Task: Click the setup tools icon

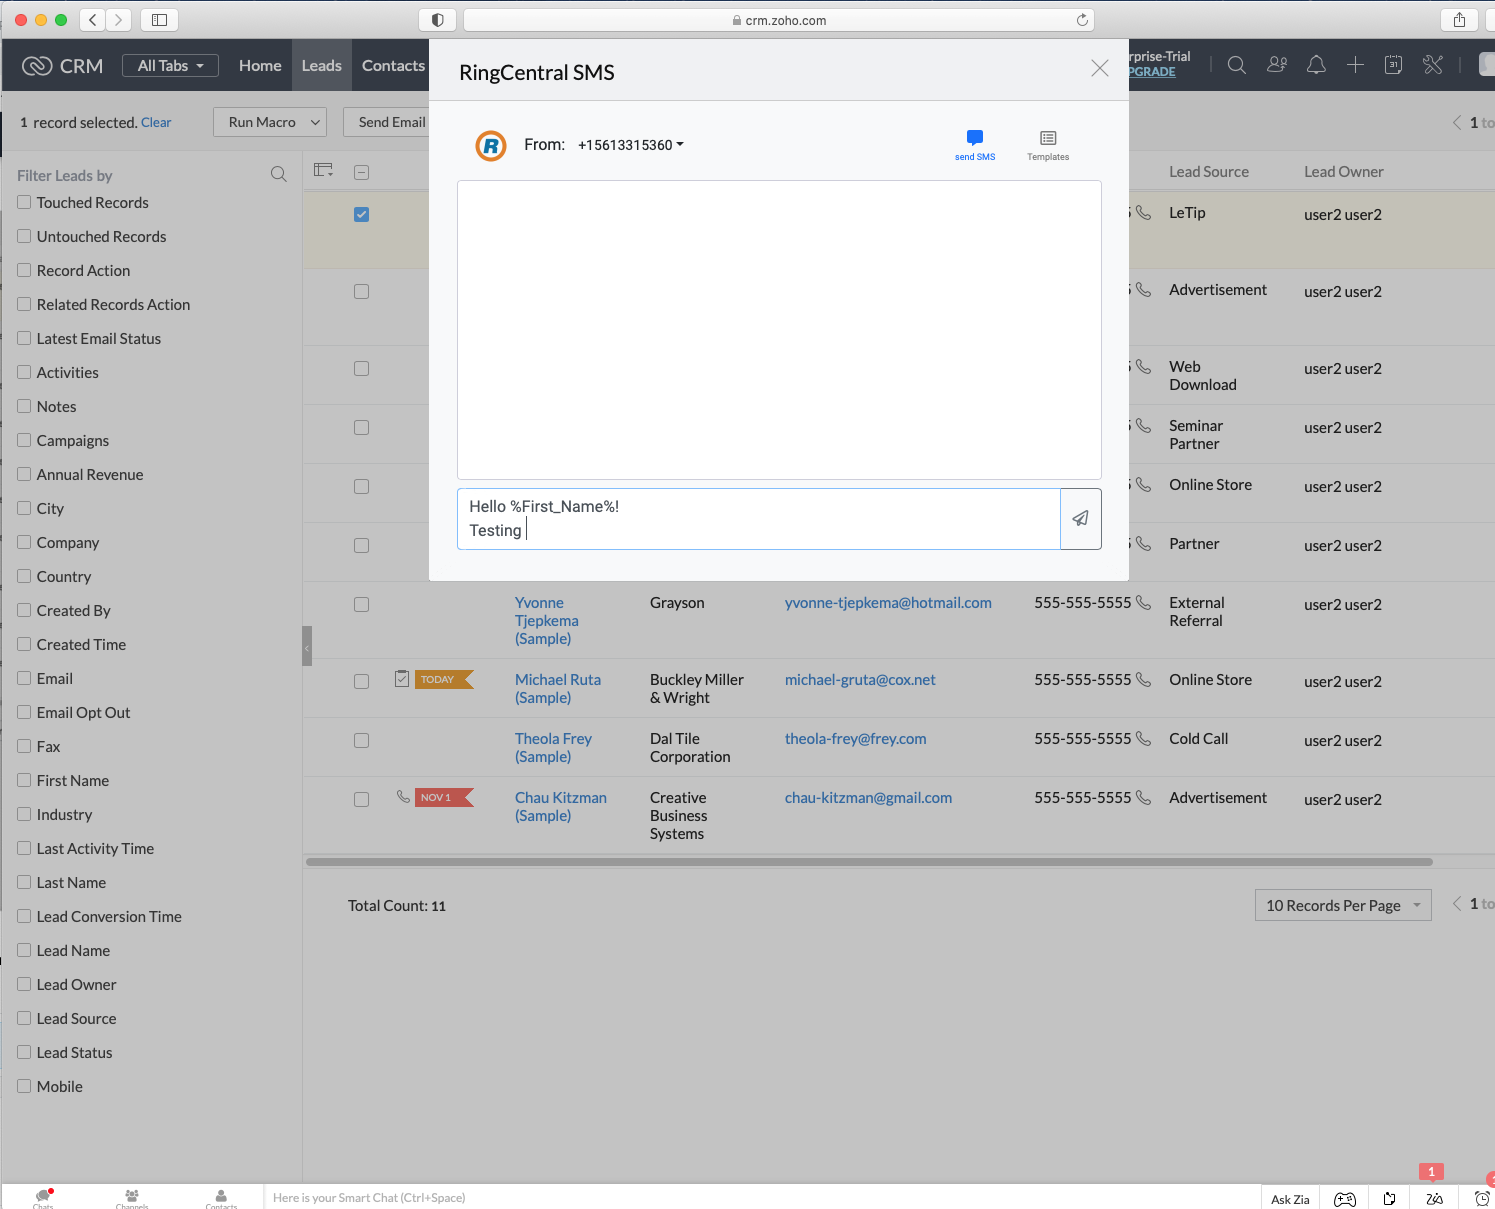Action: (x=1432, y=64)
